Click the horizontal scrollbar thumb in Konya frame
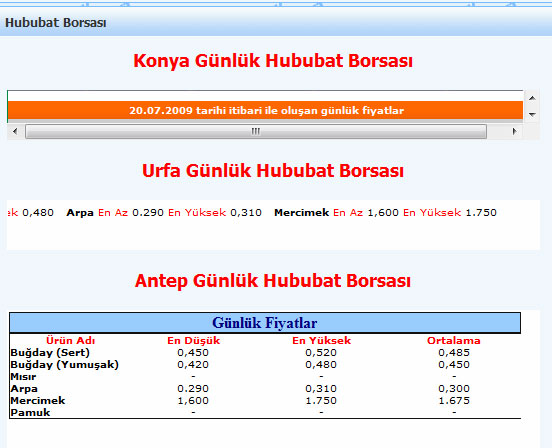Viewport: 552px width, 448px height. coord(256,131)
